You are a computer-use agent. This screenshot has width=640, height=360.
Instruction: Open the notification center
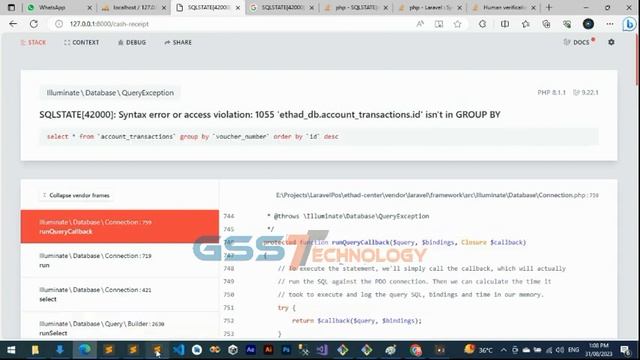(625, 350)
